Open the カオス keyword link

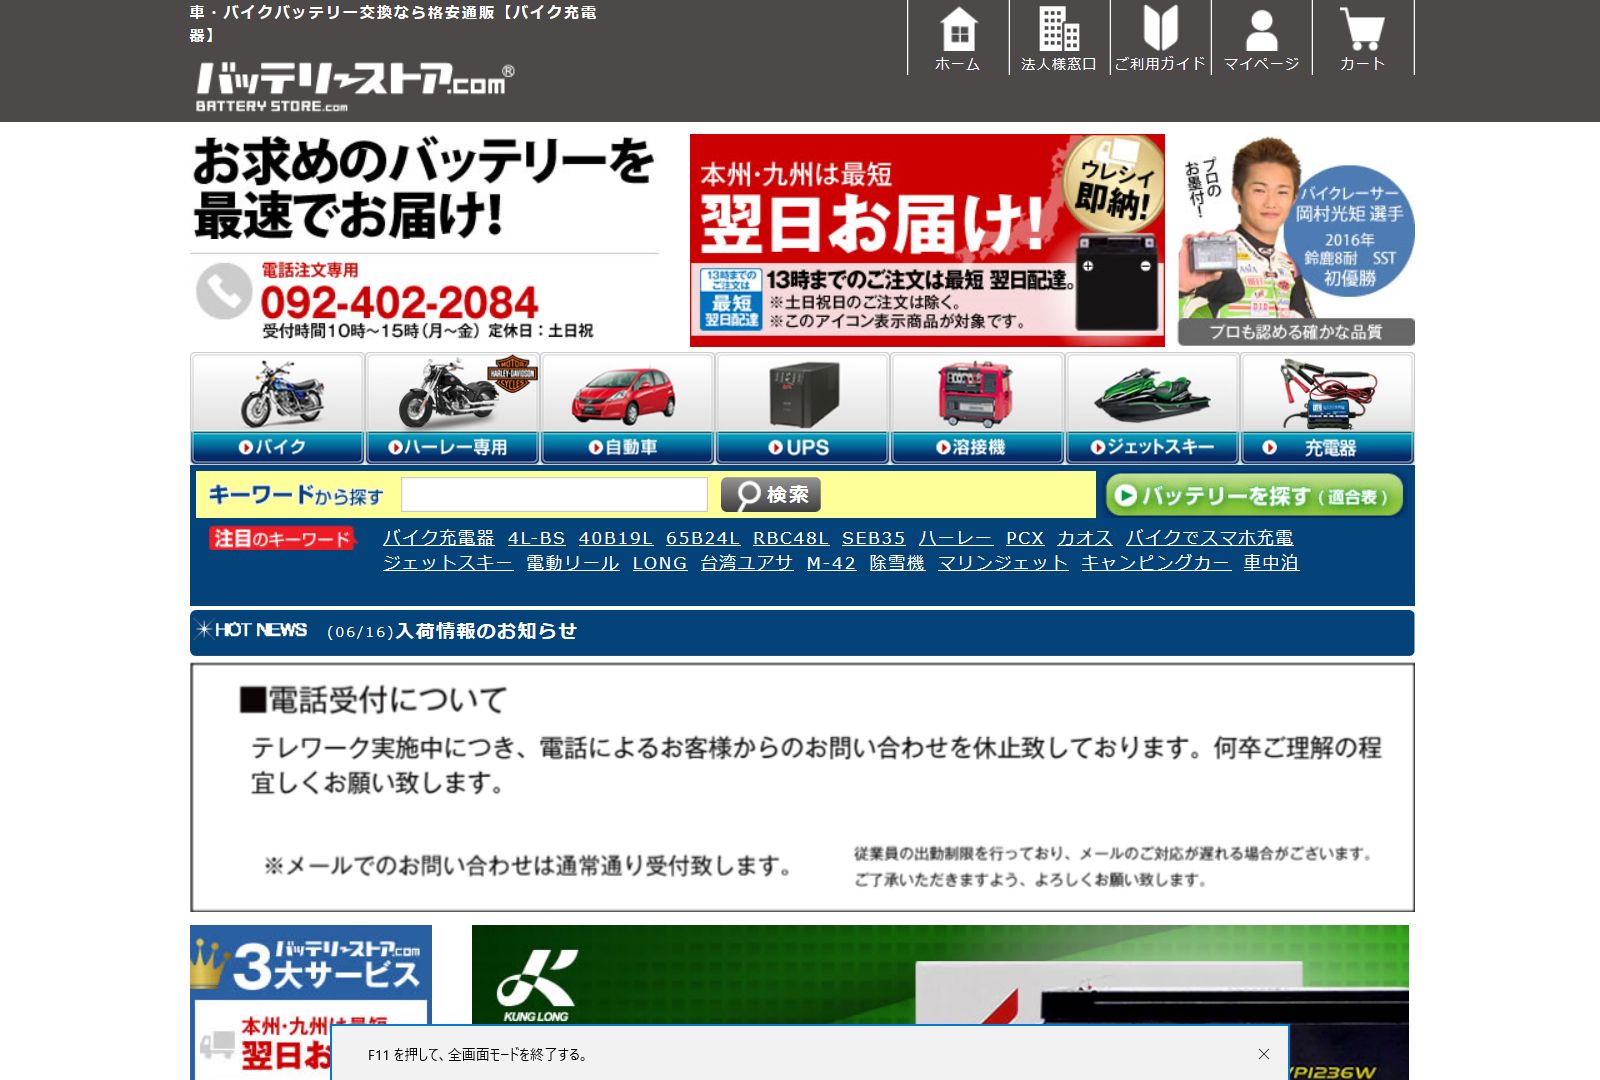[x=1085, y=538]
